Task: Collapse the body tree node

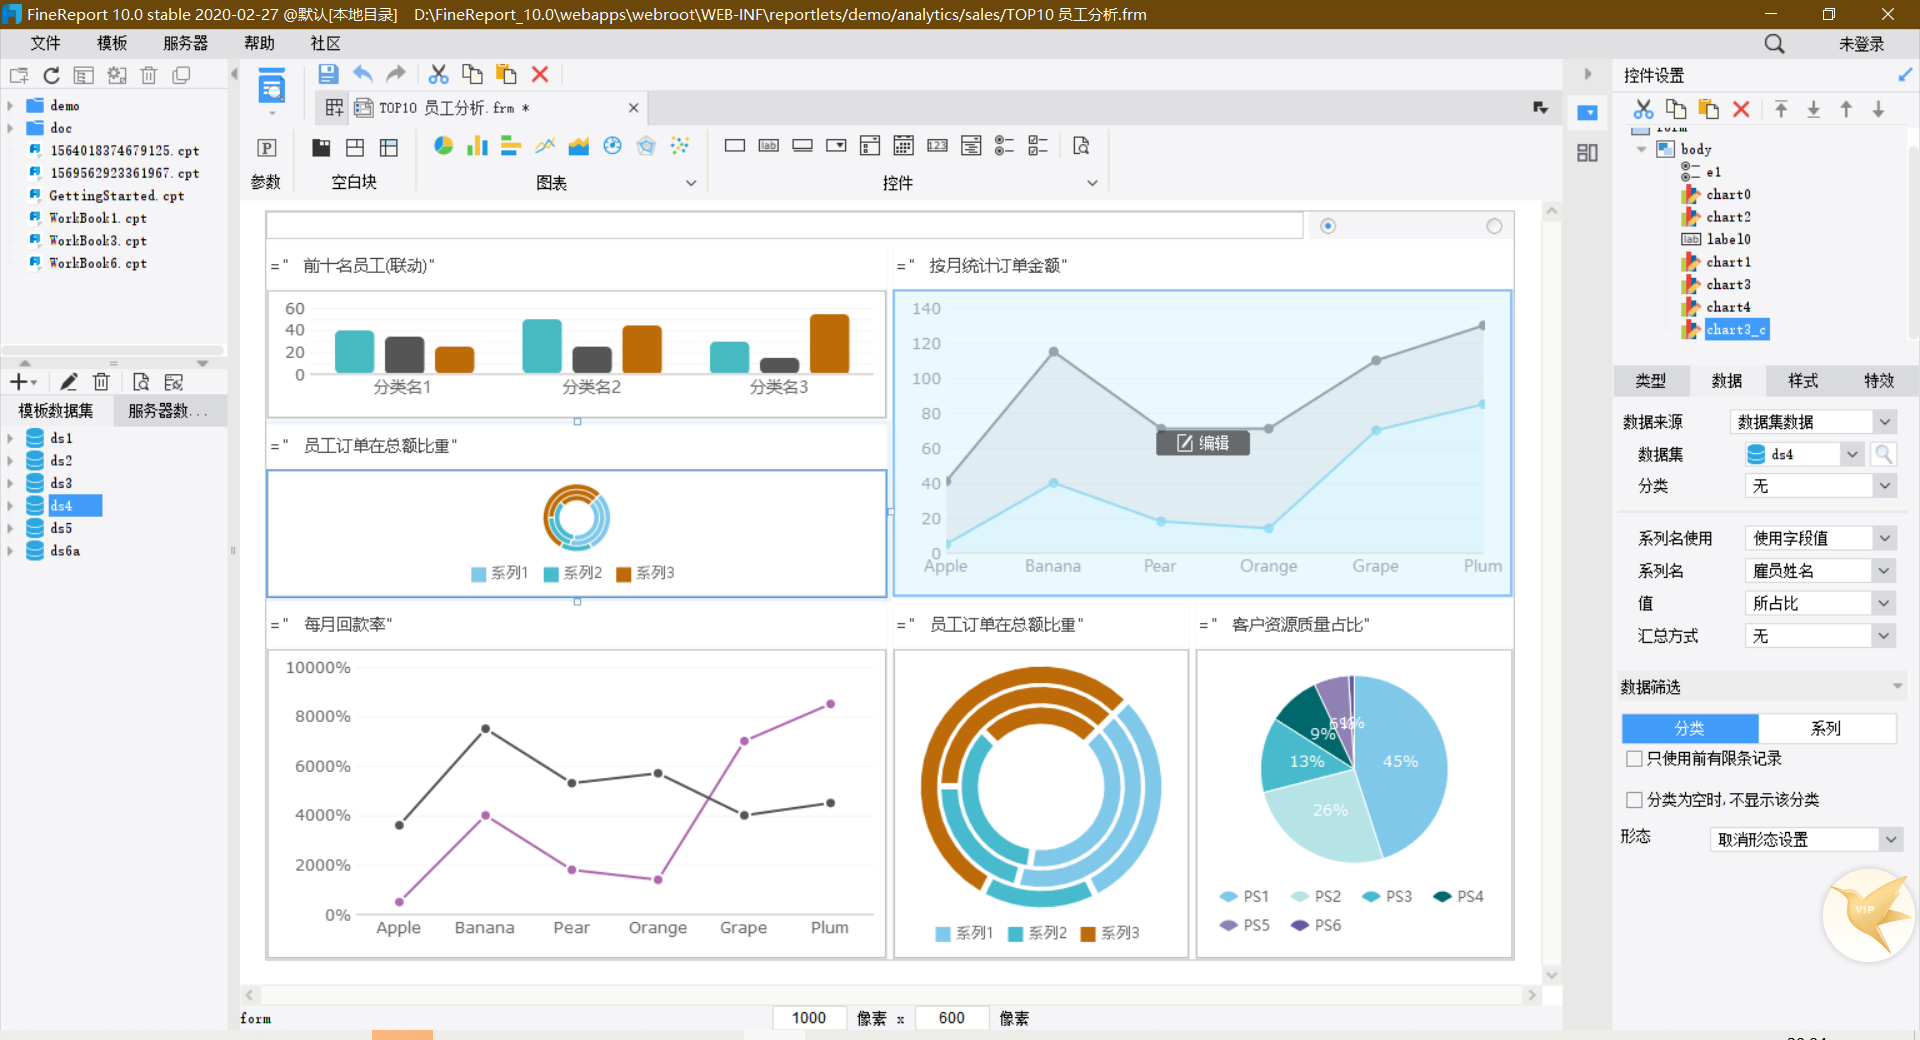Action: [1641, 149]
